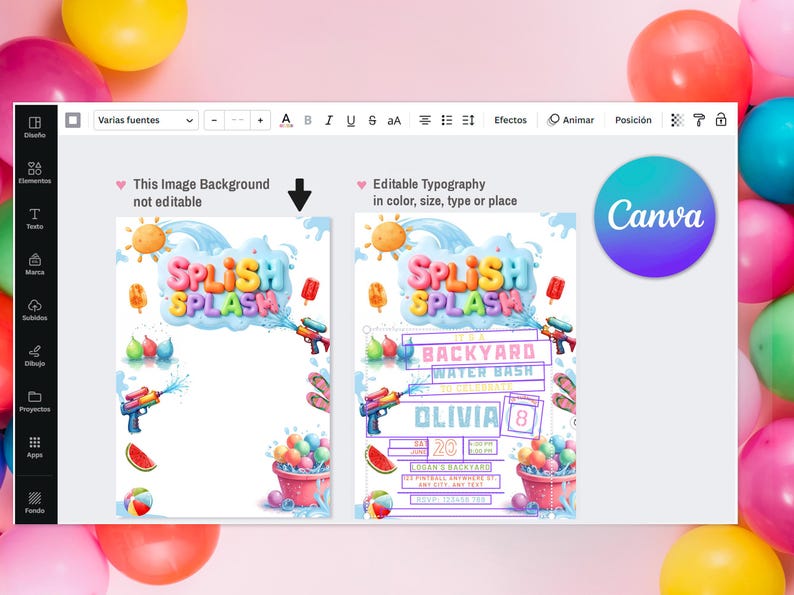
Task: Select the OLIVIA name text
Action: coord(457,417)
